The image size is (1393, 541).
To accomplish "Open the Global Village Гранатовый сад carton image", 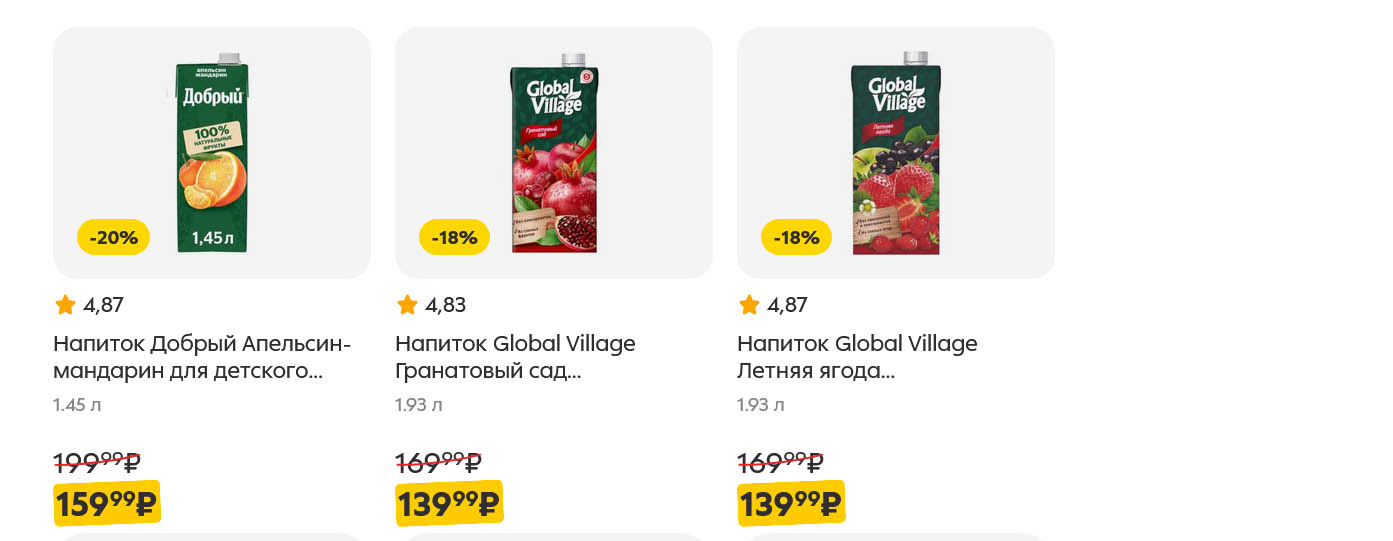I will (554, 153).
